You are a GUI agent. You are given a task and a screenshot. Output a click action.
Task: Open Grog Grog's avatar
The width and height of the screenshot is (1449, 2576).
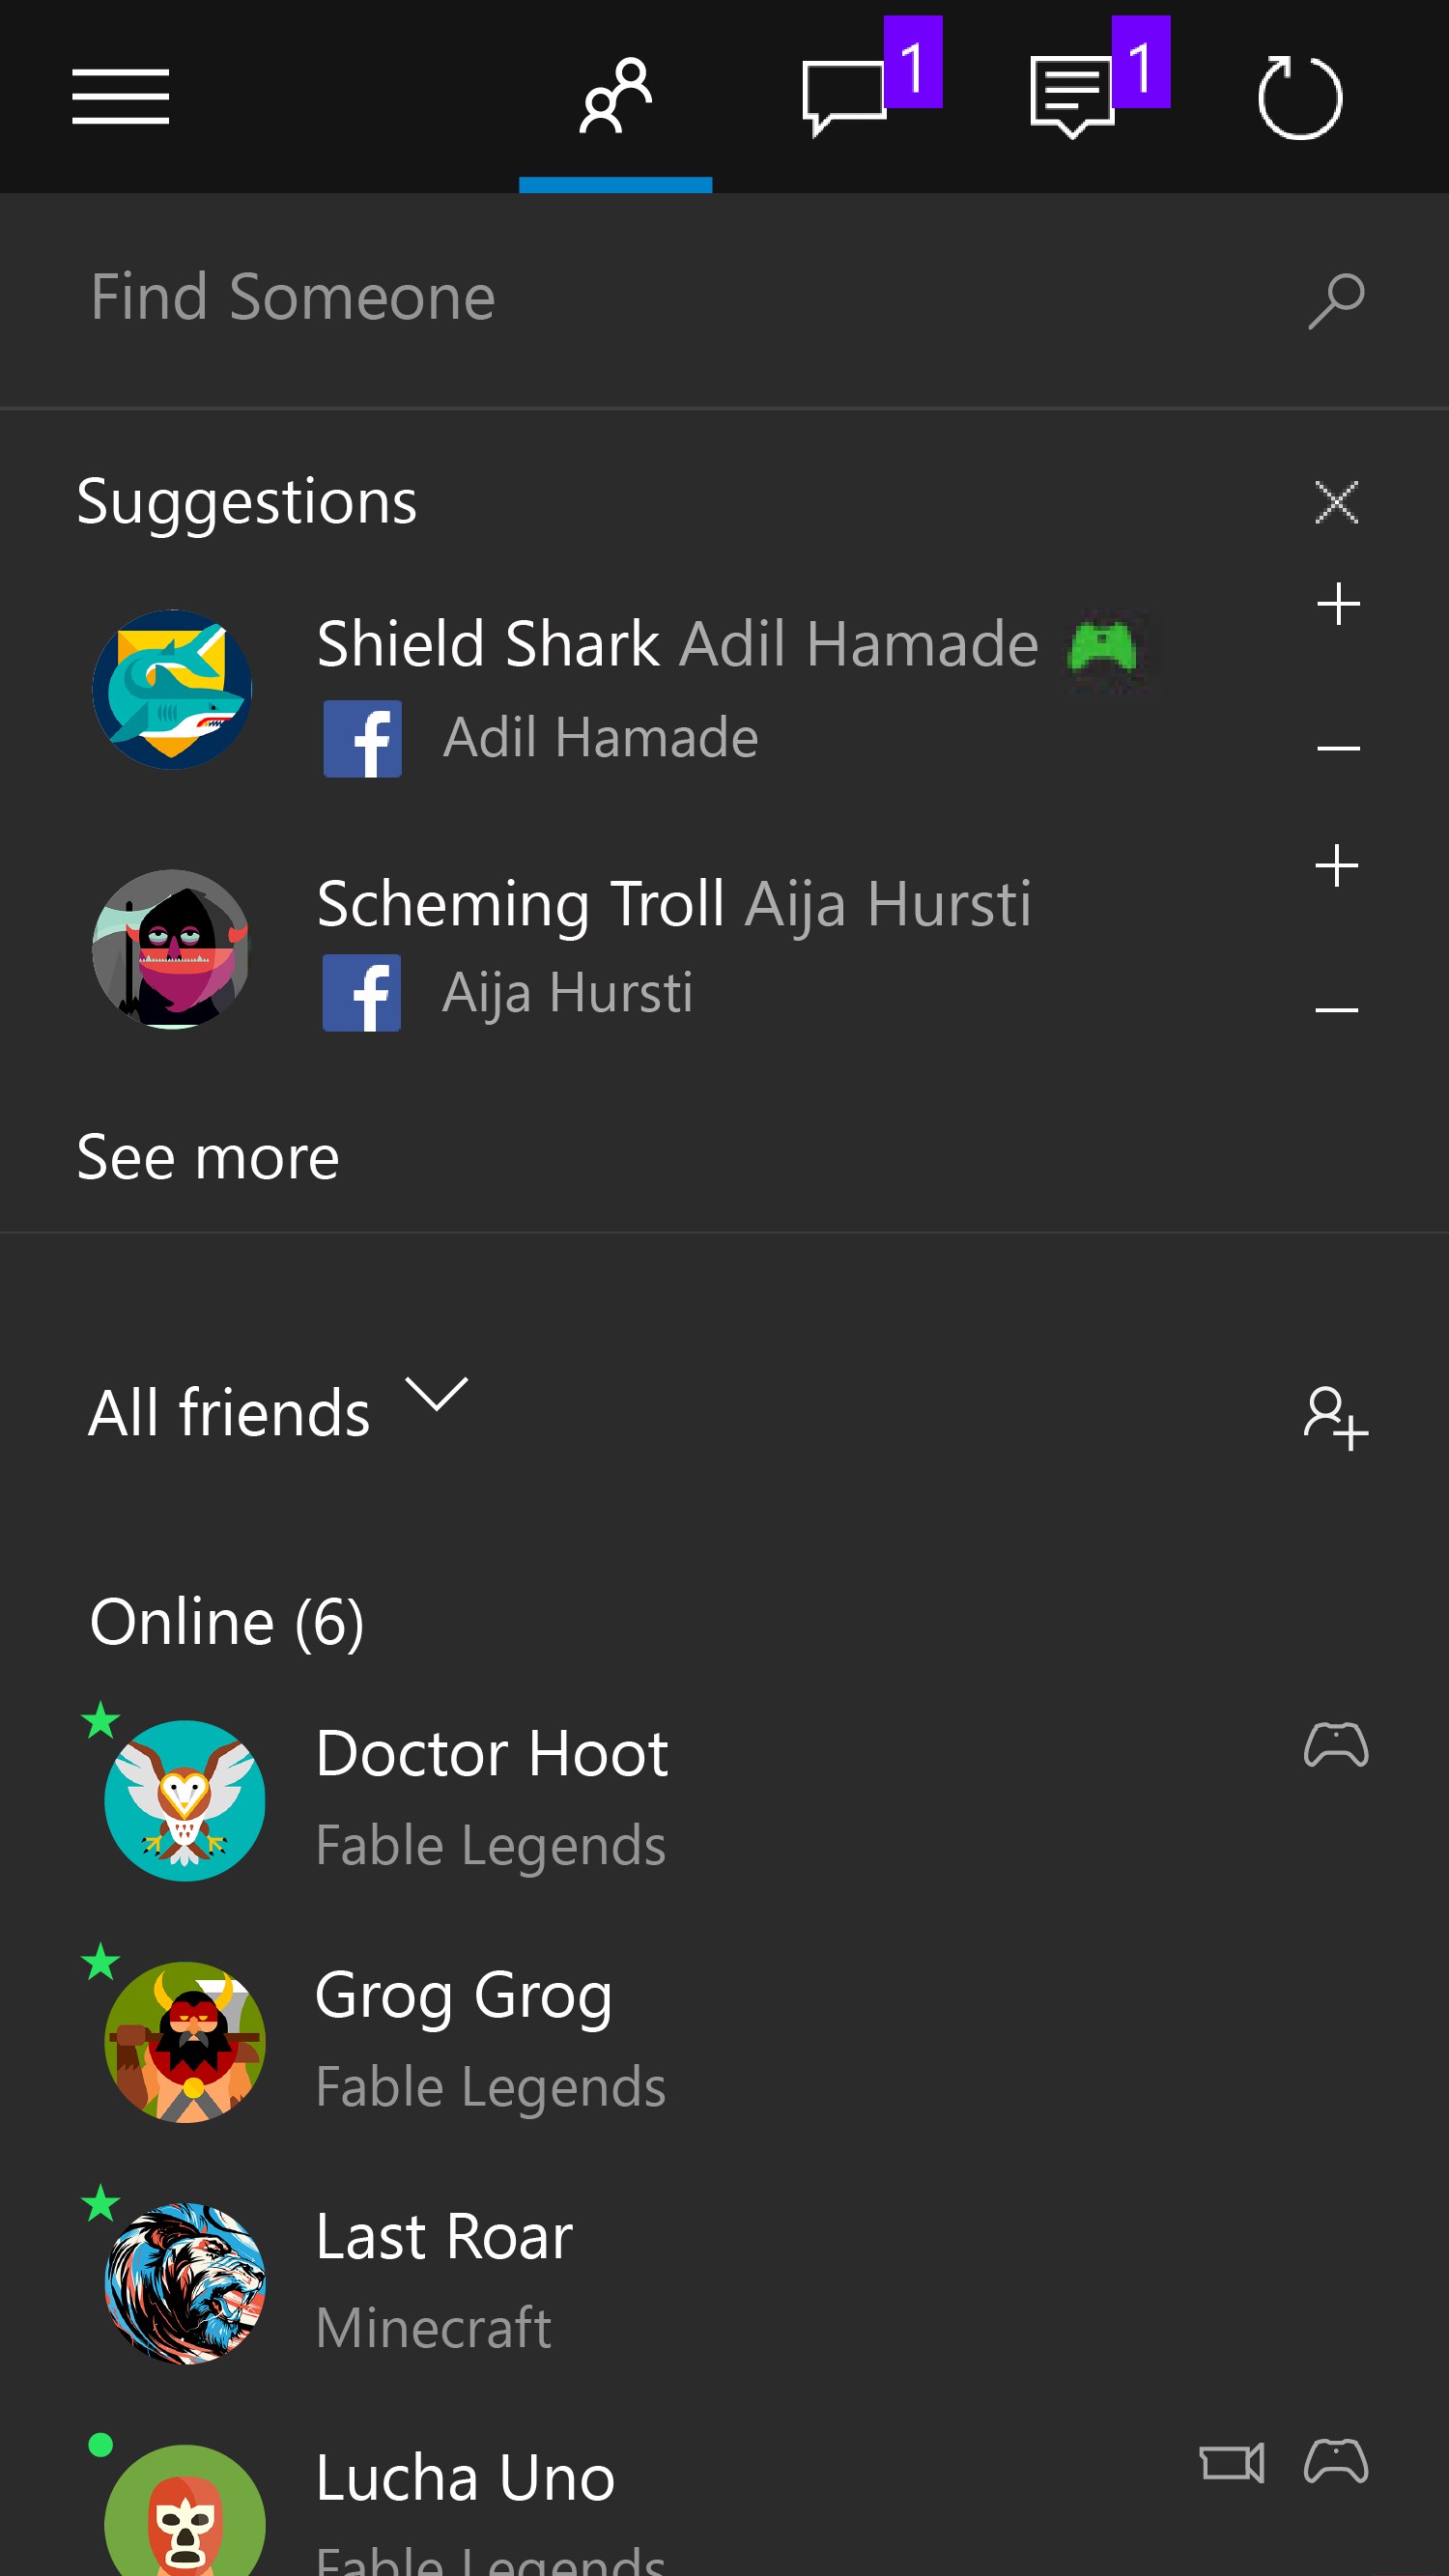point(185,2041)
